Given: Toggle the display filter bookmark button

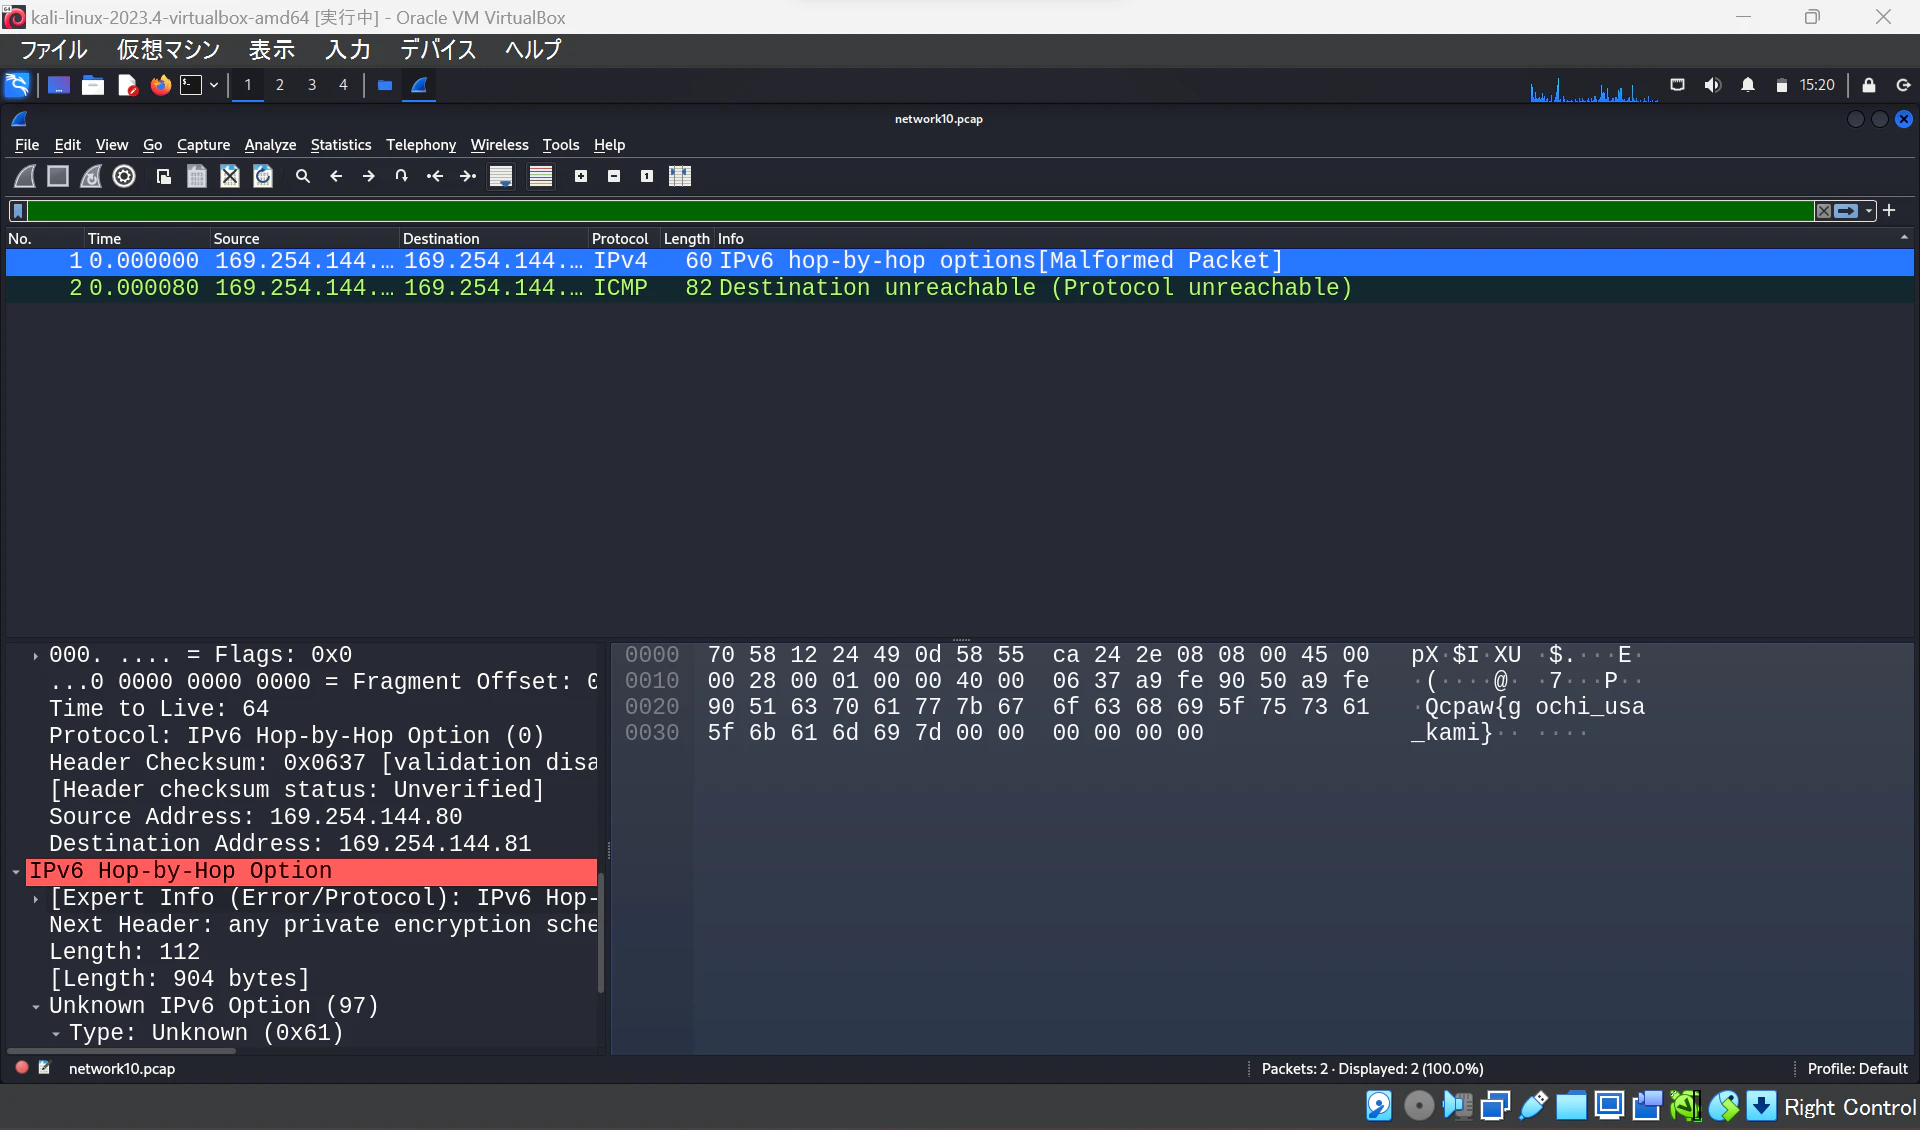Looking at the screenshot, I should [18, 211].
